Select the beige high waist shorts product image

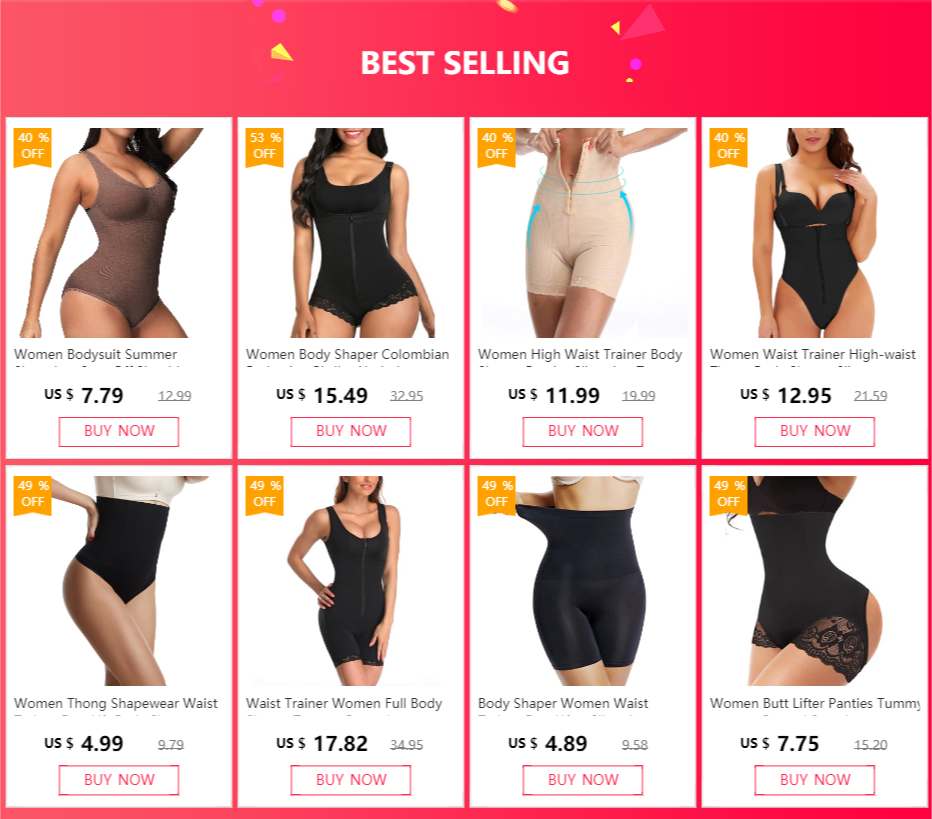(x=582, y=233)
